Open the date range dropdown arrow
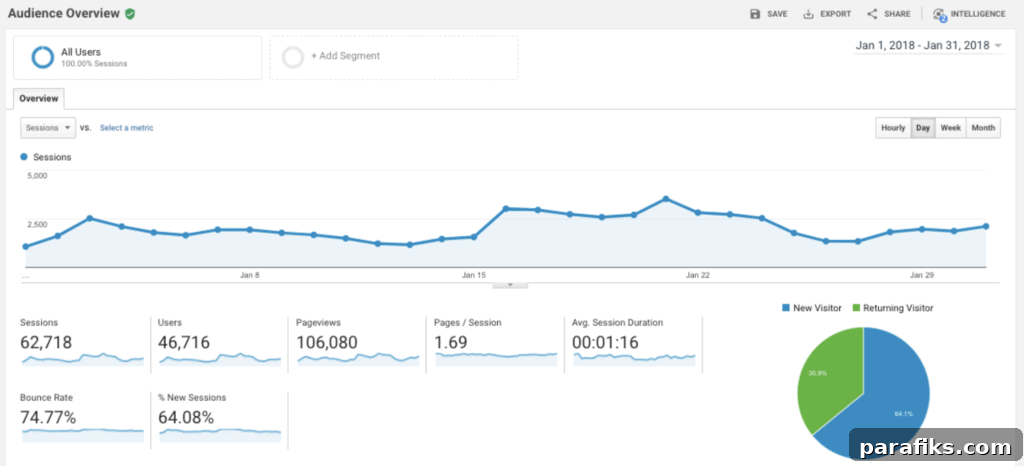Screen dimensions: 1024x466 (x=998, y=46)
